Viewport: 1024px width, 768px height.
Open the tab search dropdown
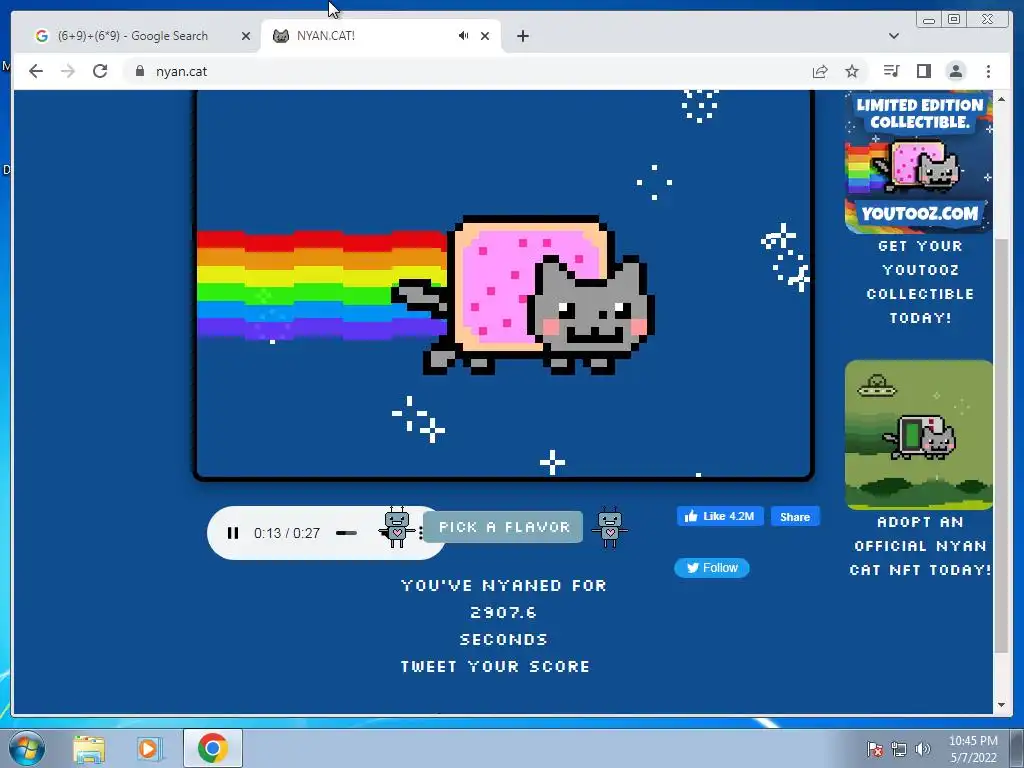894,36
